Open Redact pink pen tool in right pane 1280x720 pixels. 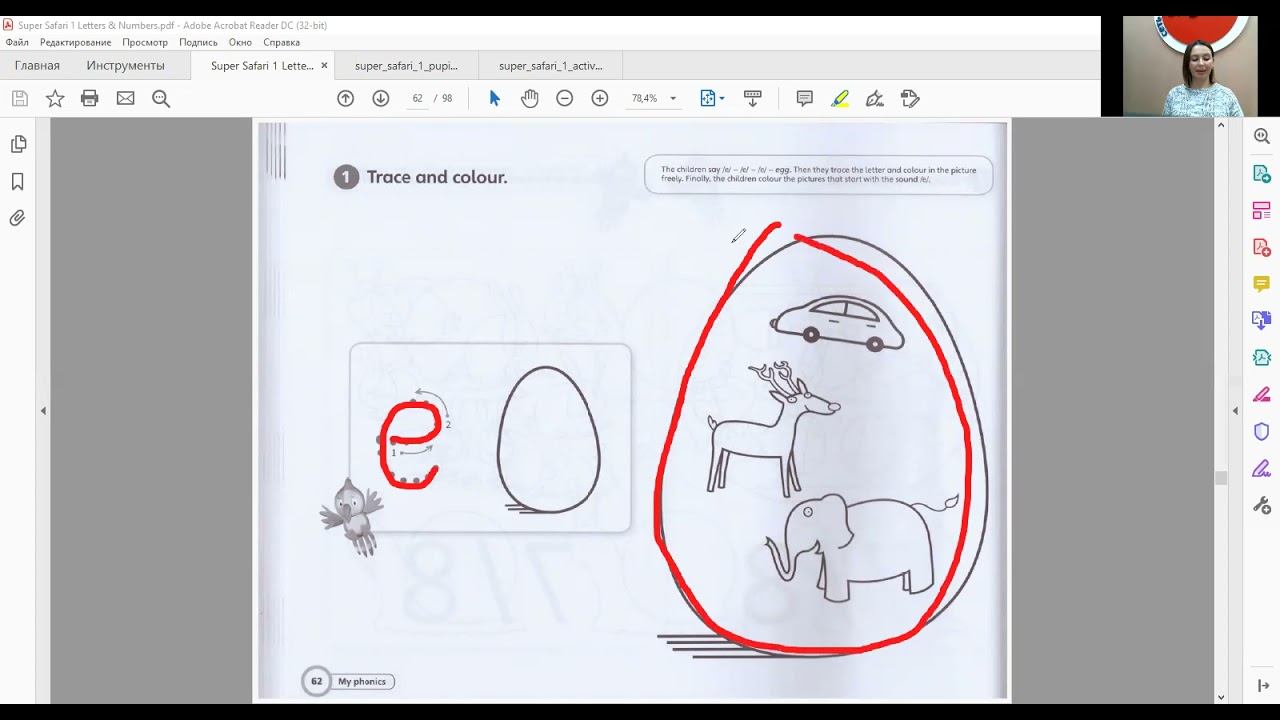click(1262, 394)
